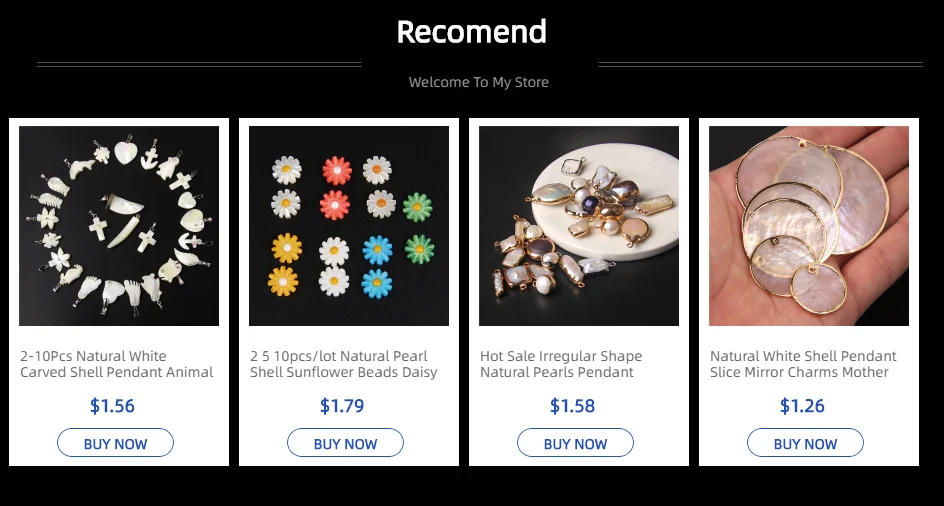Click the 'Recomend' section heading
This screenshot has width=944, height=506.
pos(472,32)
